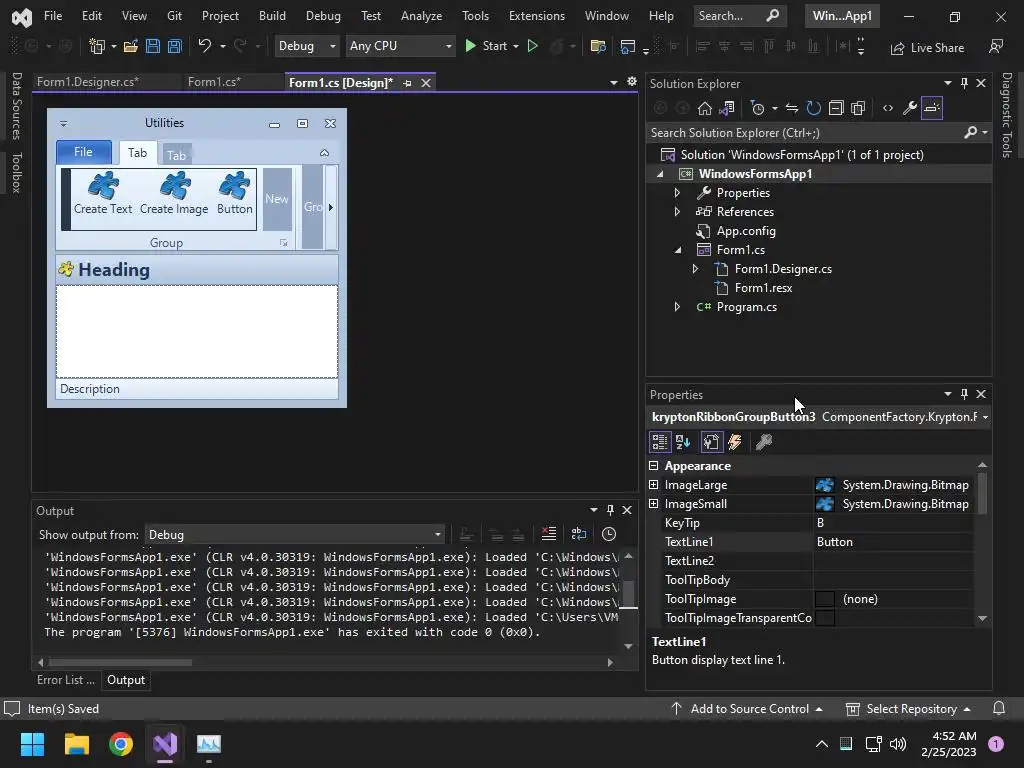This screenshot has width=1024, height=768.
Task: Collapse the Form1.cs node
Action: point(677,250)
